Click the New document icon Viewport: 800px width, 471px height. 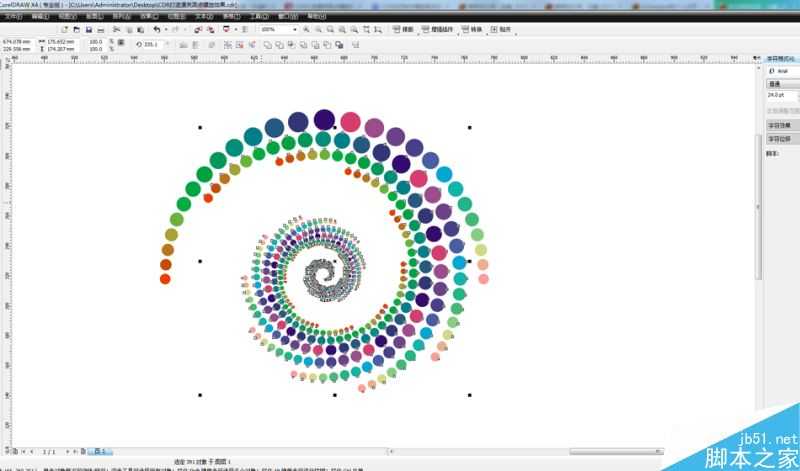click(64, 30)
